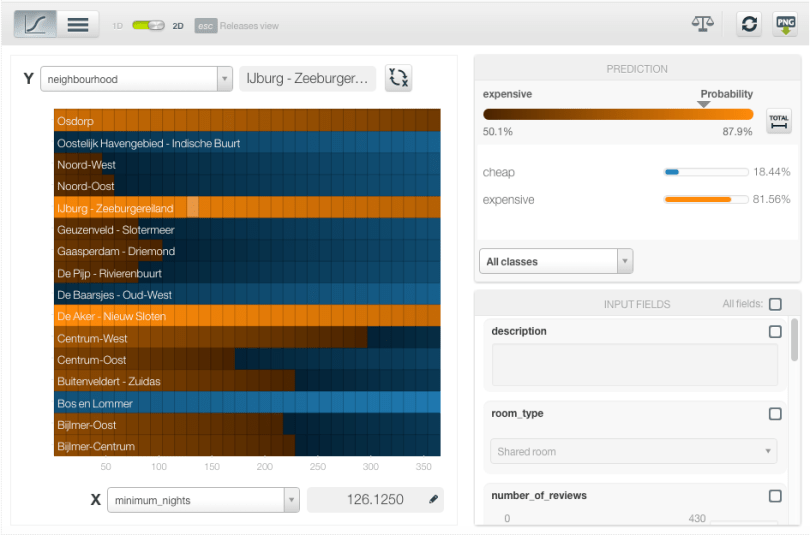Select the line chart view icon

click(34, 25)
